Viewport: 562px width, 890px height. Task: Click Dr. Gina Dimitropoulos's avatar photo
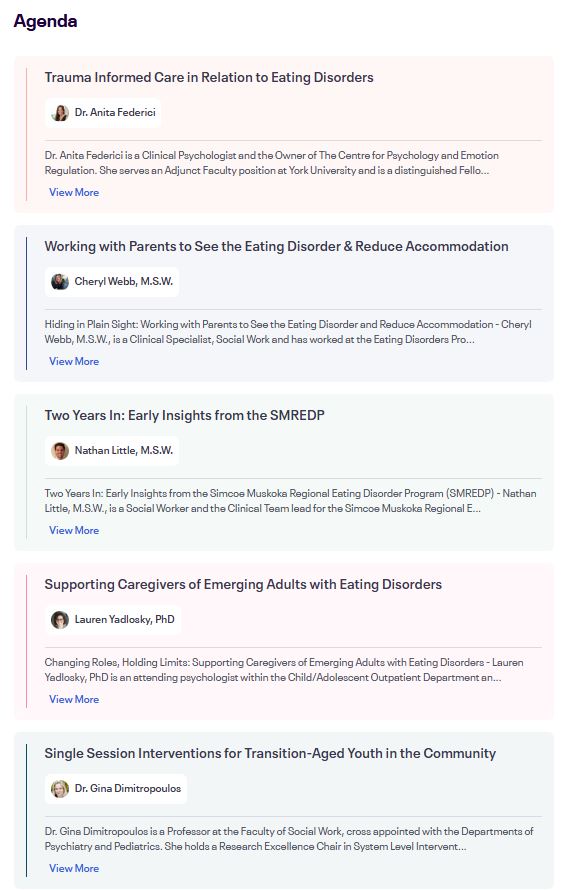60,788
